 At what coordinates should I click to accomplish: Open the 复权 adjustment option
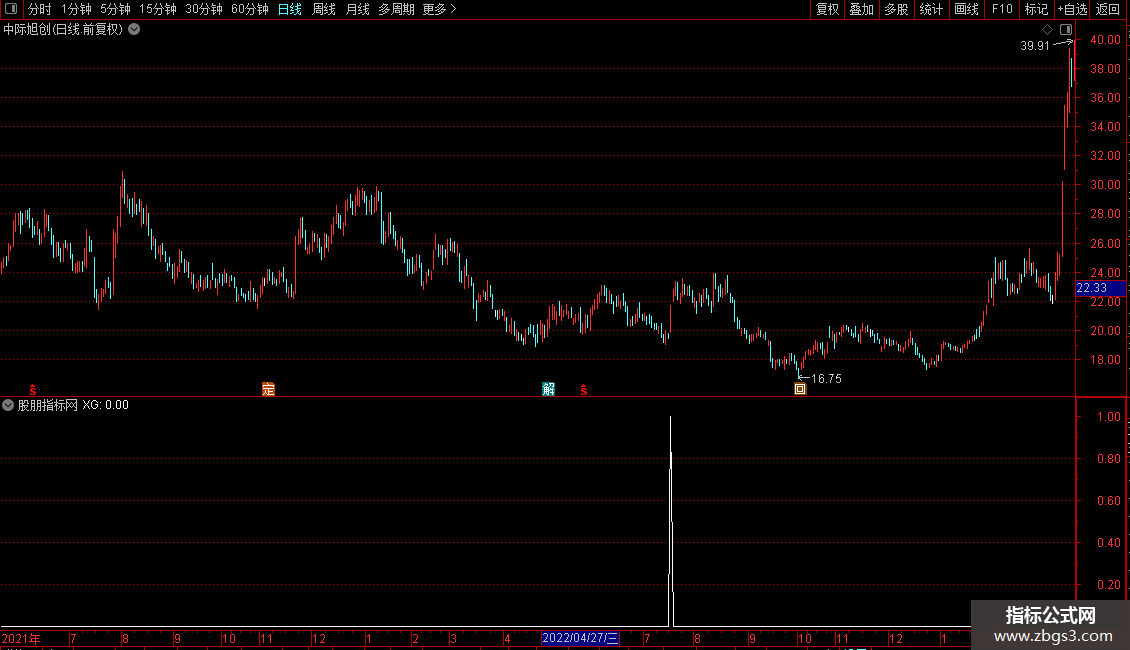point(827,9)
